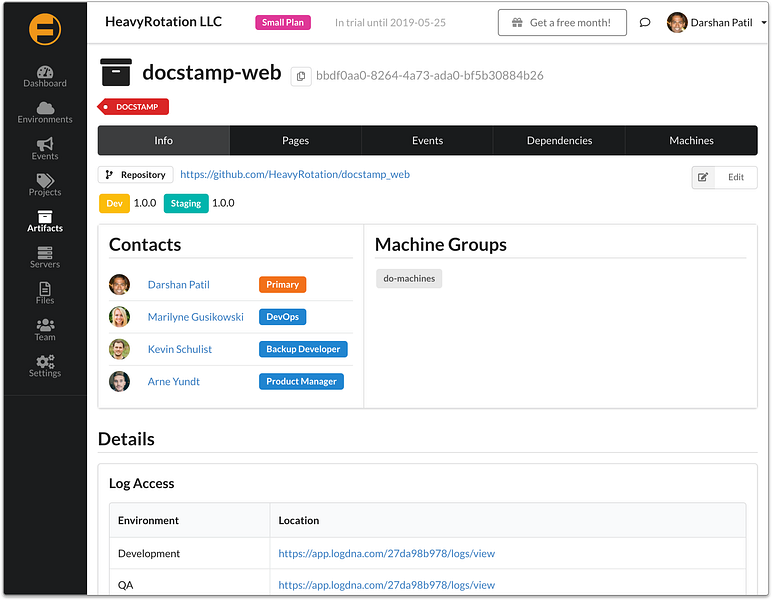The width and height of the screenshot is (772, 600).
Task: Open the Dashboard sidebar icon
Action: click(45, 72)
